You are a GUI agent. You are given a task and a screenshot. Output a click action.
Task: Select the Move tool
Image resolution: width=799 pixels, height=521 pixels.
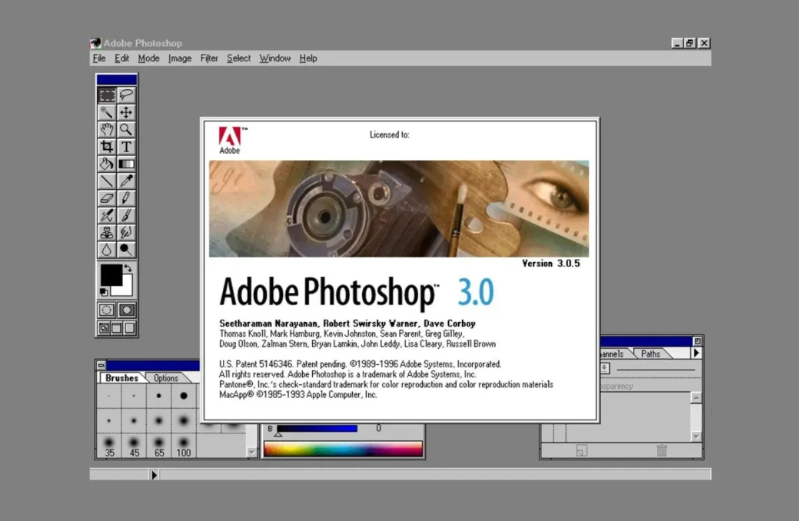pos(126,112)
